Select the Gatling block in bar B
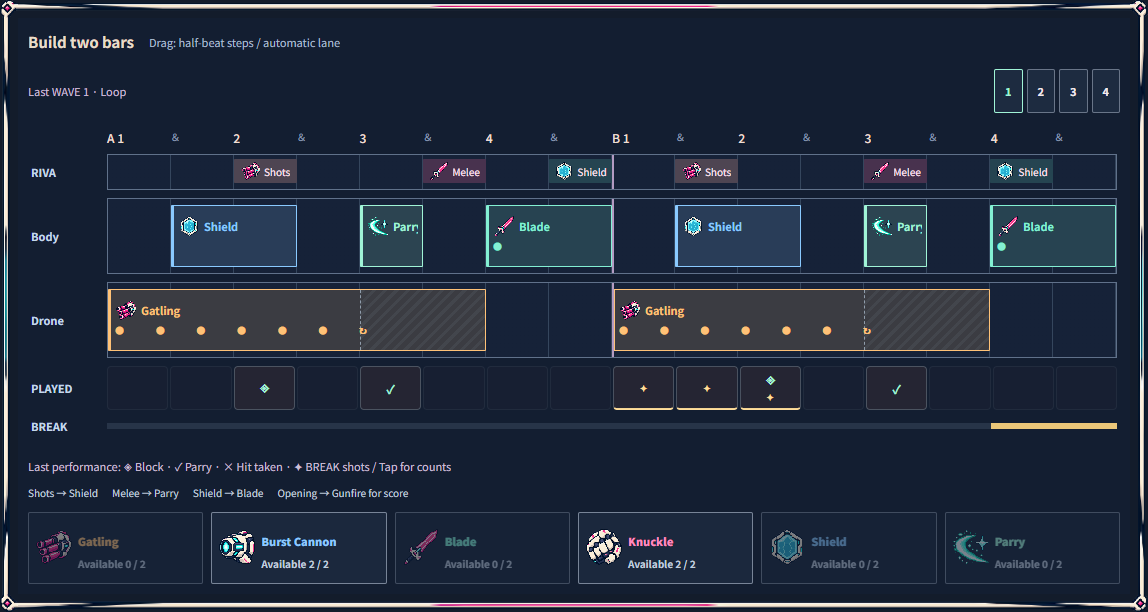 [802, 320]
